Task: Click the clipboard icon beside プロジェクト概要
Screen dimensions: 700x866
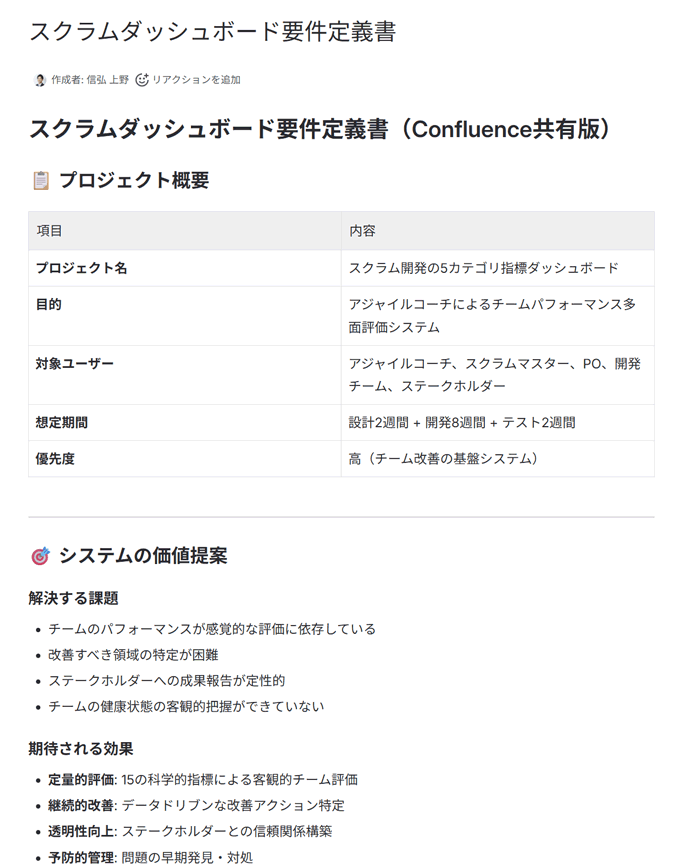Action: (37, 180)
